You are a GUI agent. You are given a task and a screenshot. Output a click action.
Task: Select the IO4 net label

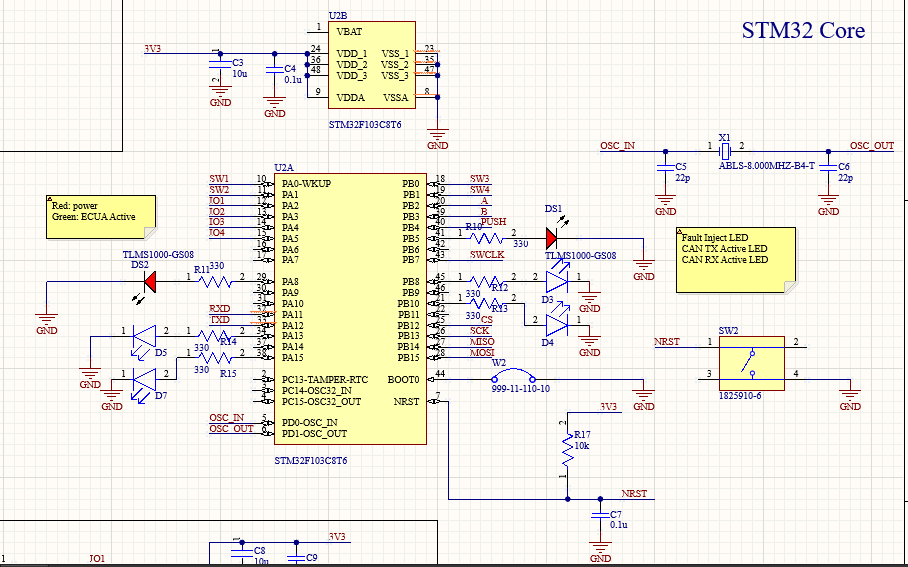[217, 233]
